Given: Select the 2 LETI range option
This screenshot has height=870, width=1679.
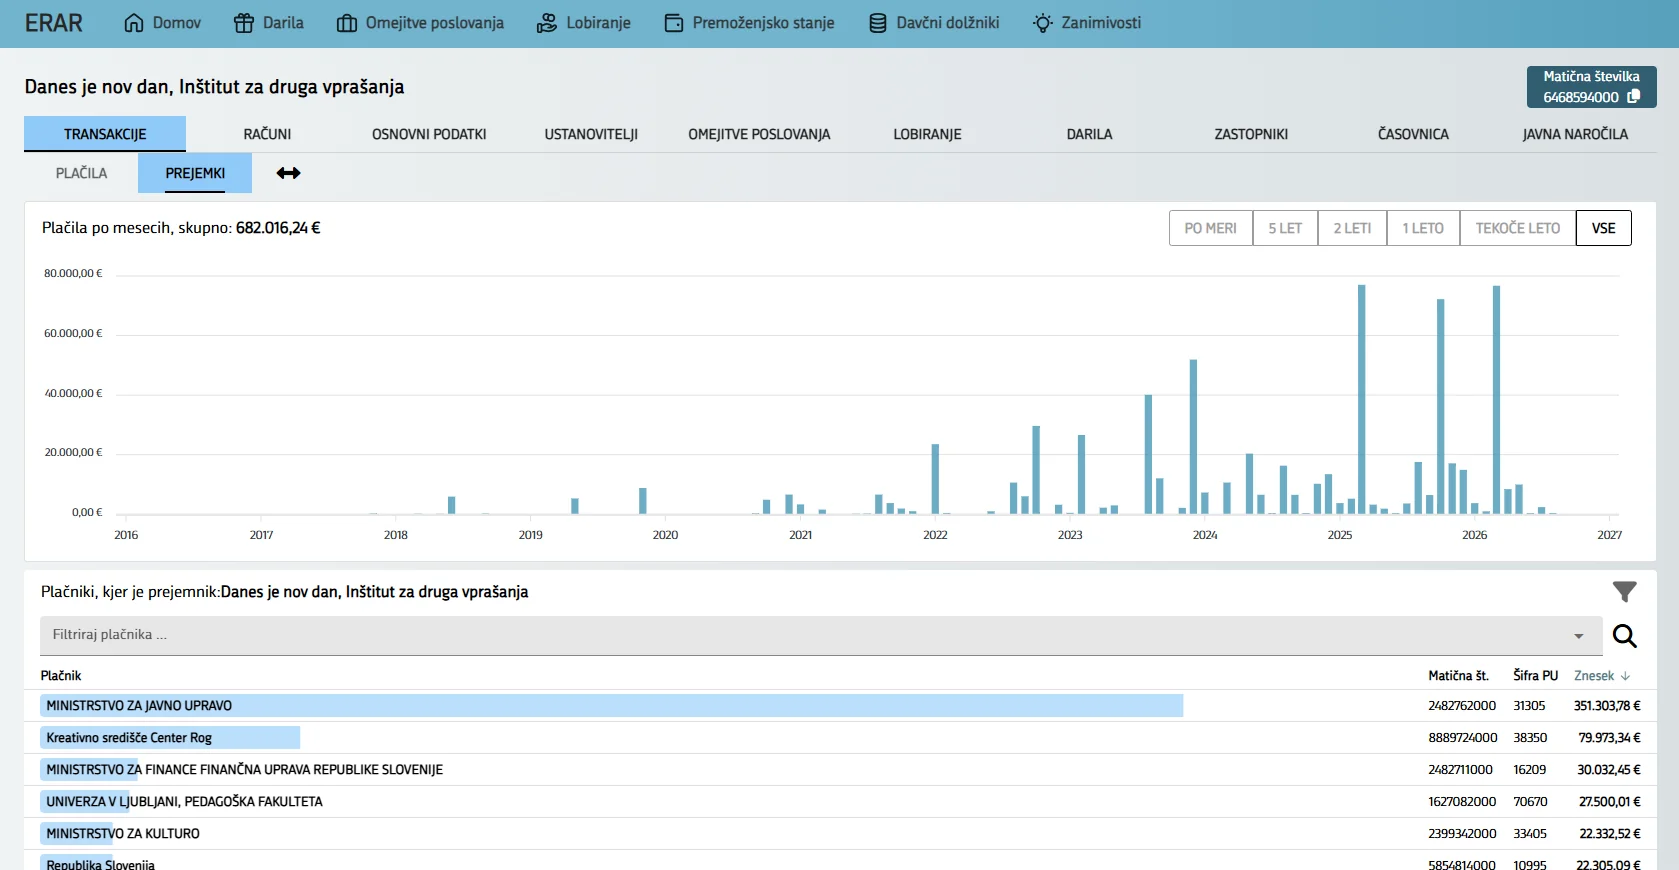Looking at the screenshot, I should (1352, 228).
